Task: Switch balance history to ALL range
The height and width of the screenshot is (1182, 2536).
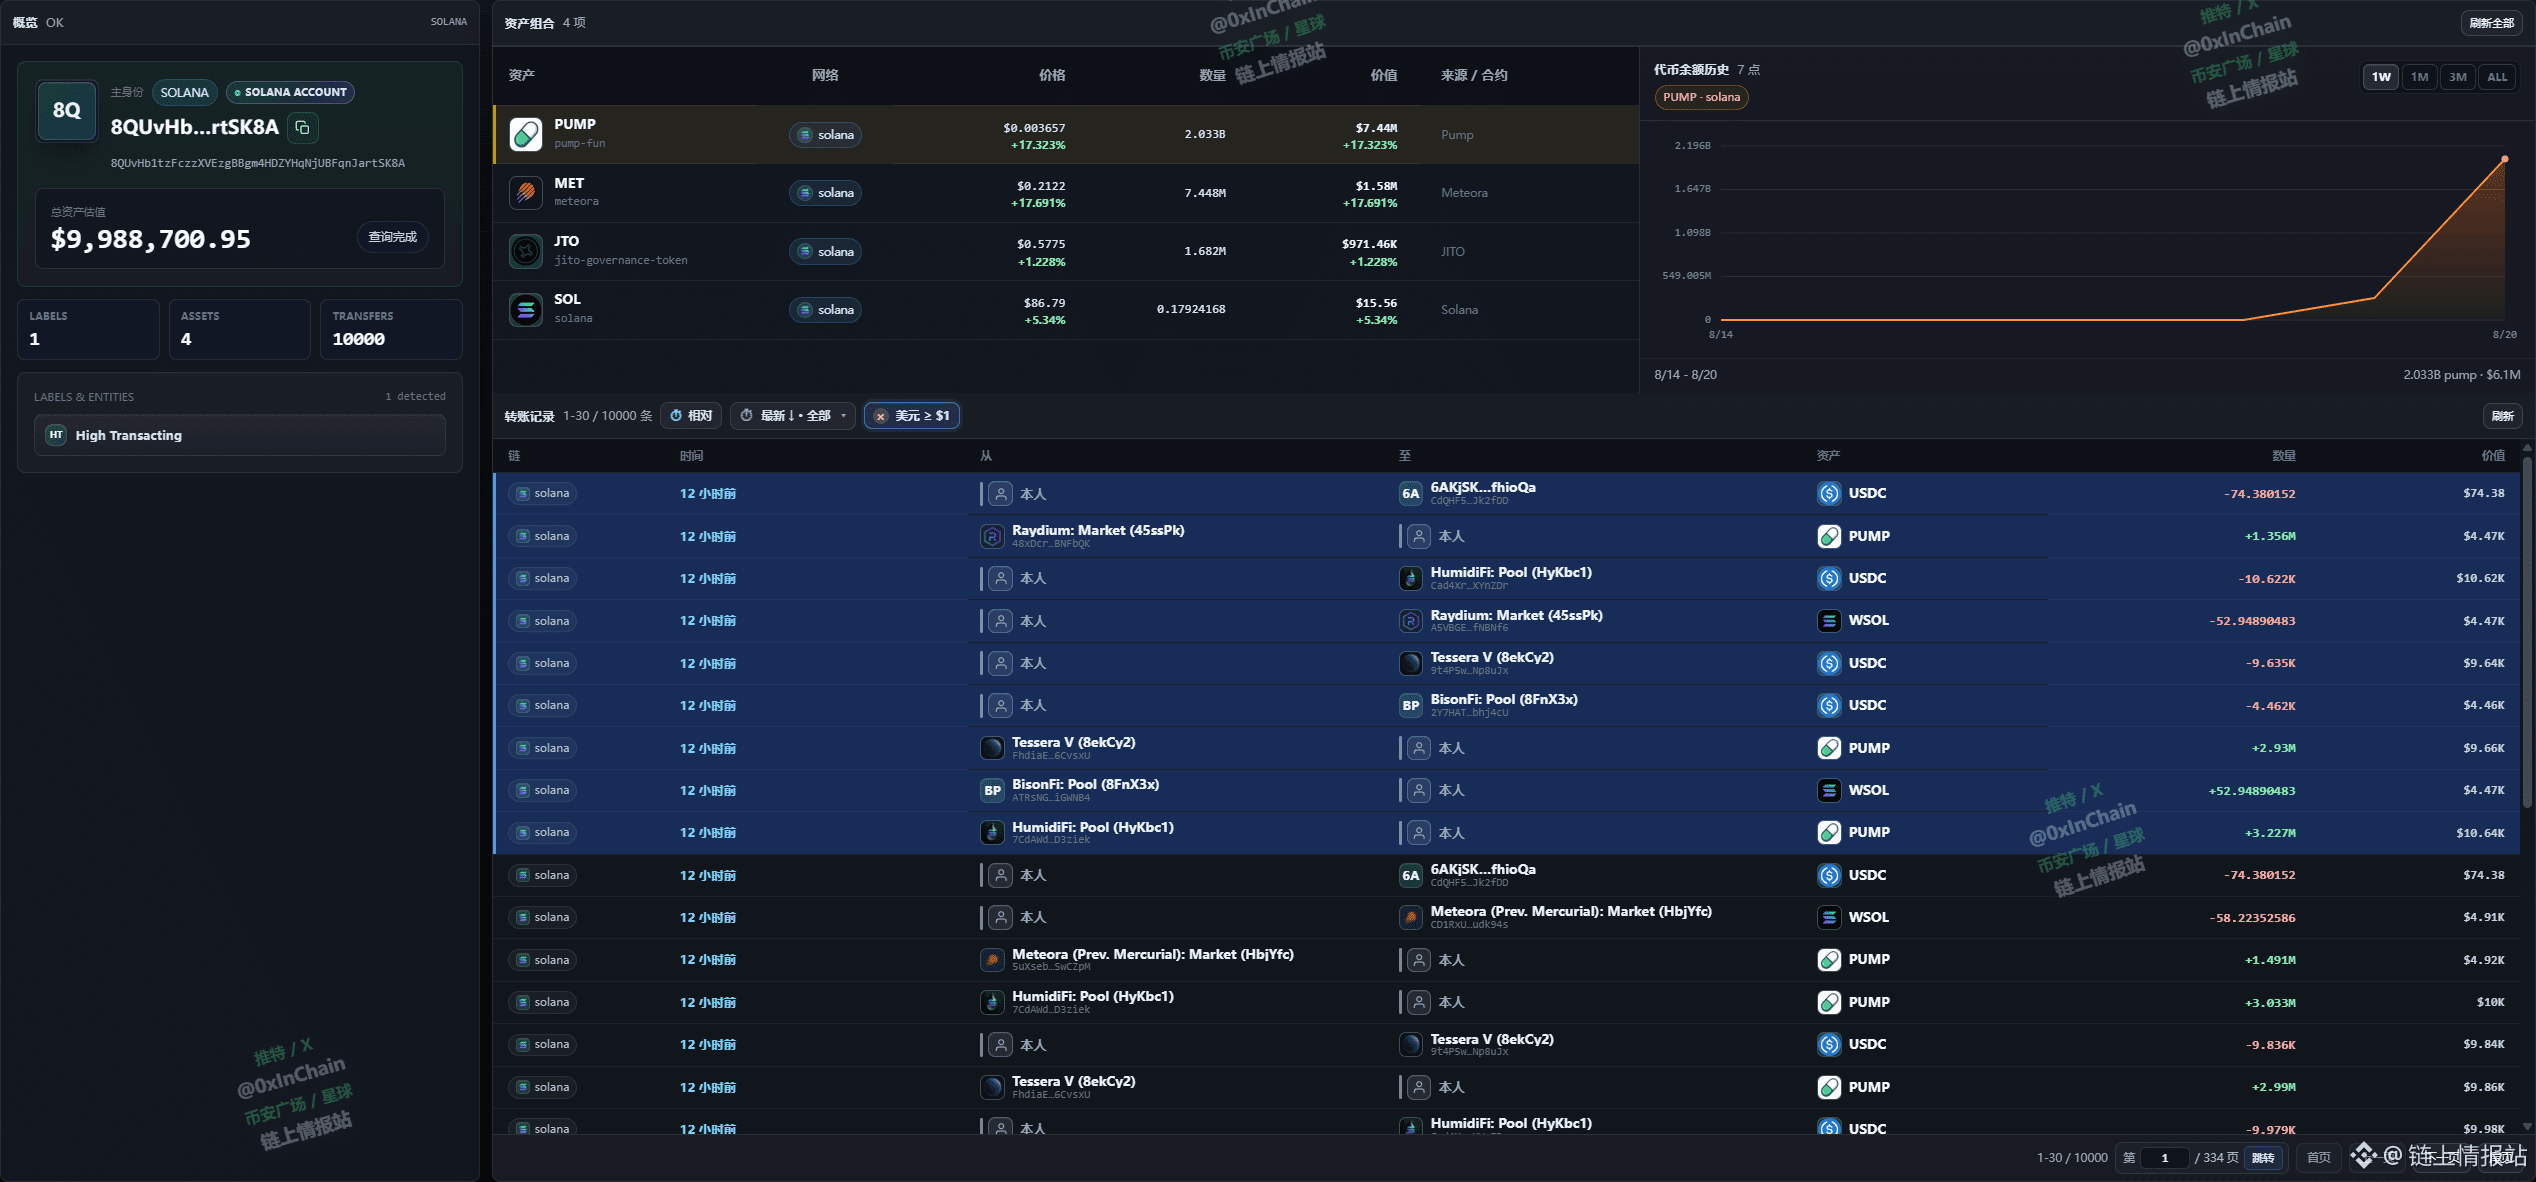Action: 2497,77
